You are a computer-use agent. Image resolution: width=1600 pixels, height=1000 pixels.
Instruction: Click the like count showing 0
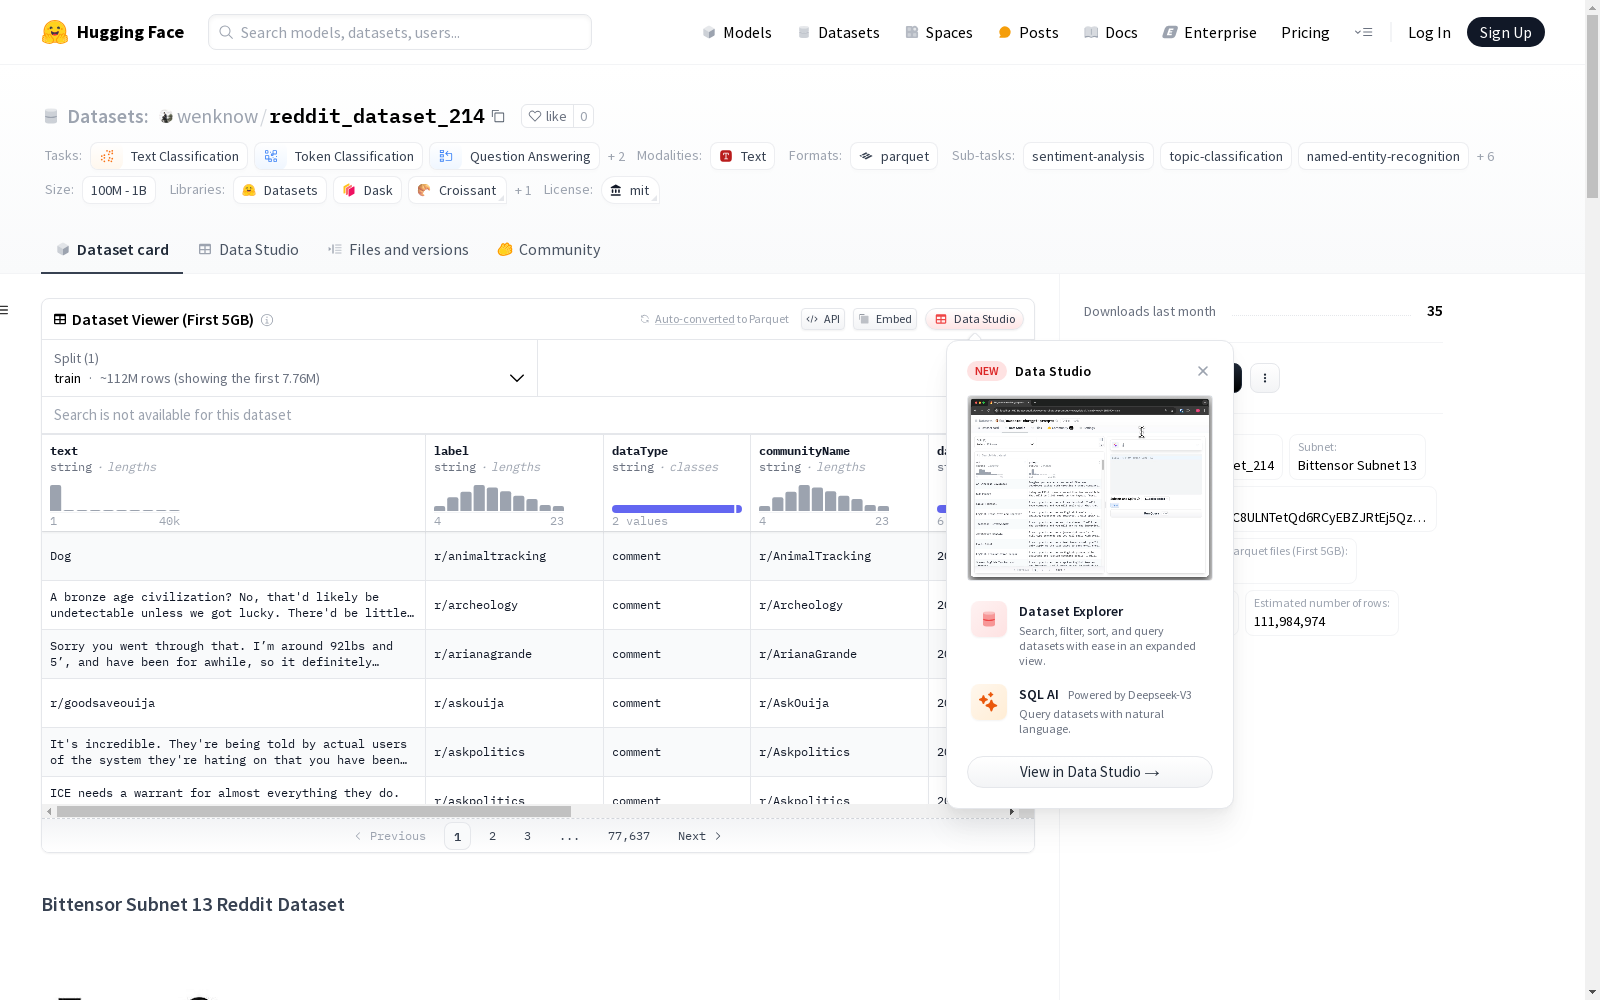coord(584,116)
